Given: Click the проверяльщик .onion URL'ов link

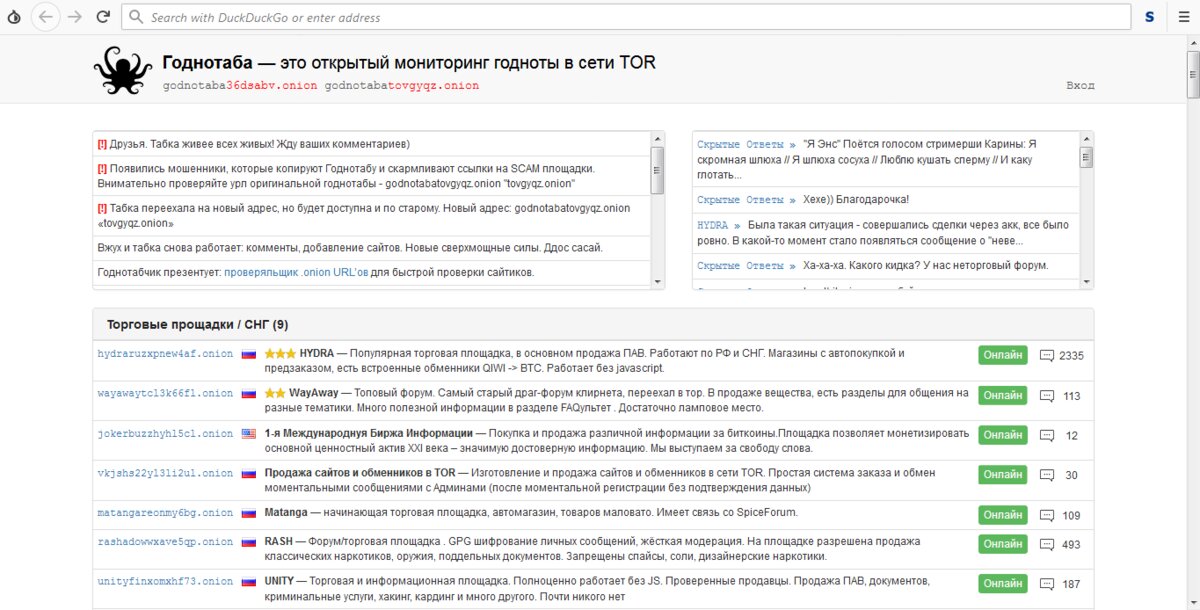Looking at the screenshot, I should [294, 272].
